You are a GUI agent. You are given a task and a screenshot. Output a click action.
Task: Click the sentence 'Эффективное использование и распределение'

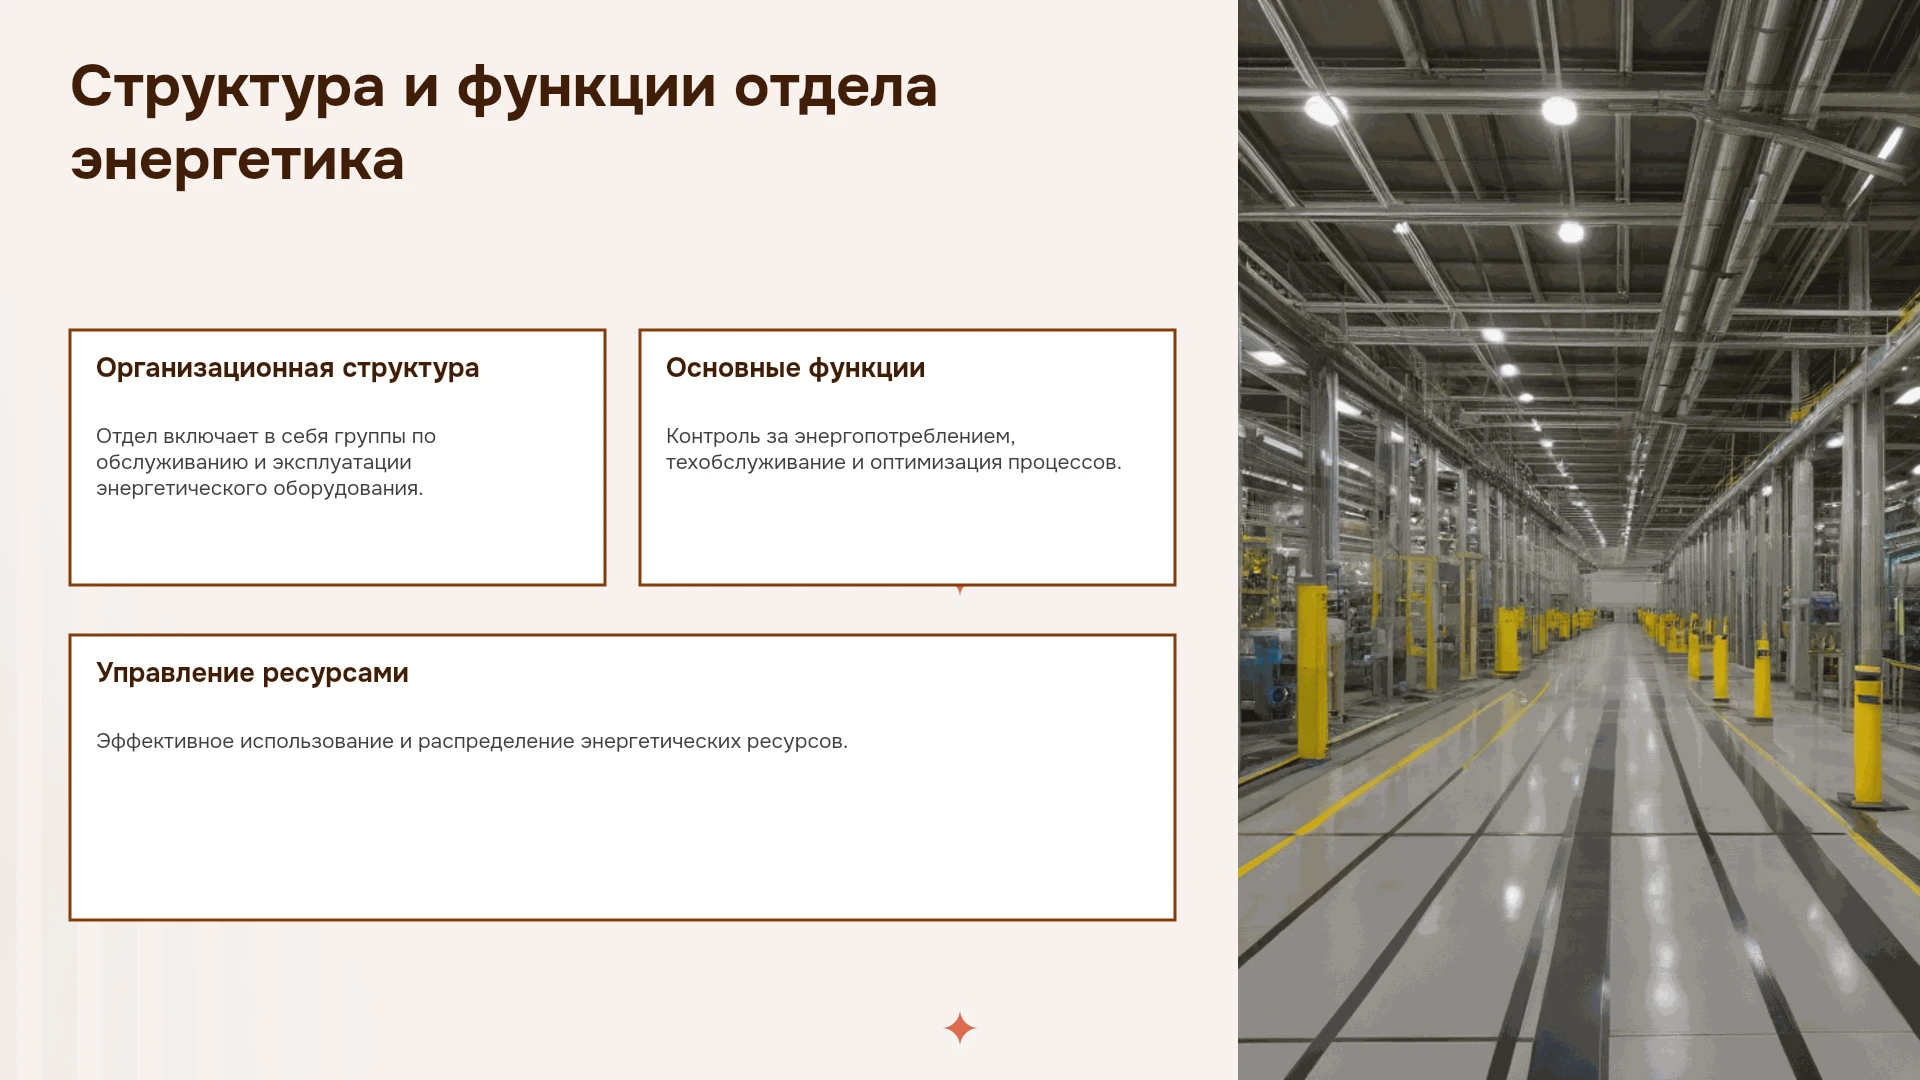335,741
